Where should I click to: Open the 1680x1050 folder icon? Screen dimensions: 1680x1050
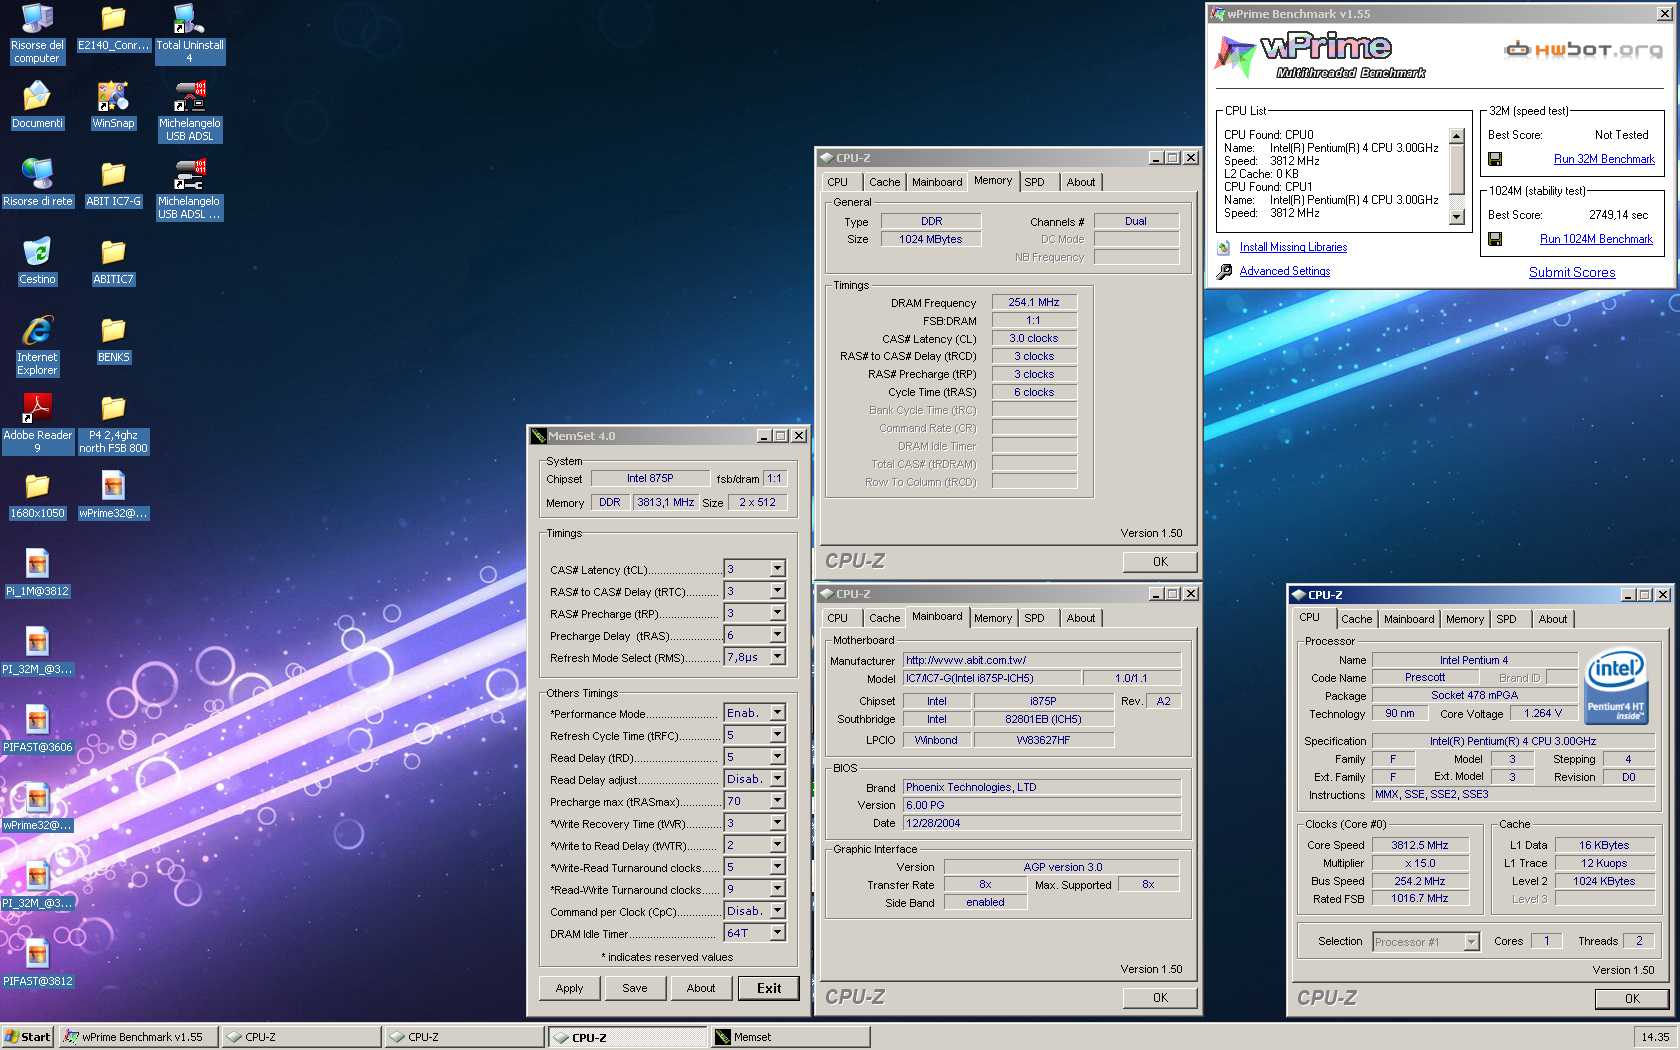(x=37, y=495)
